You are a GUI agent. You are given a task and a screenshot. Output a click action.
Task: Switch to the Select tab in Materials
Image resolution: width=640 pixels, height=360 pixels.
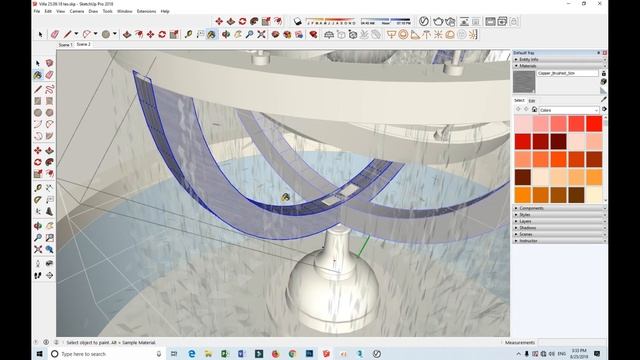click(519, 100)
